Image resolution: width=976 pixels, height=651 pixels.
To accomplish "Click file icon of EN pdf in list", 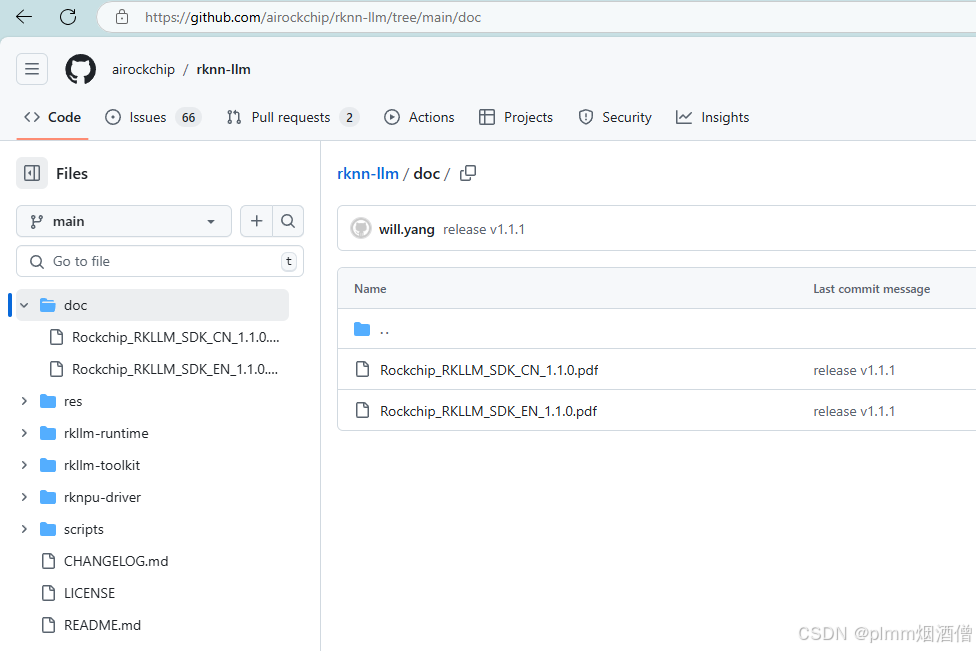I will pyautogui.click(x=362, y=410).
